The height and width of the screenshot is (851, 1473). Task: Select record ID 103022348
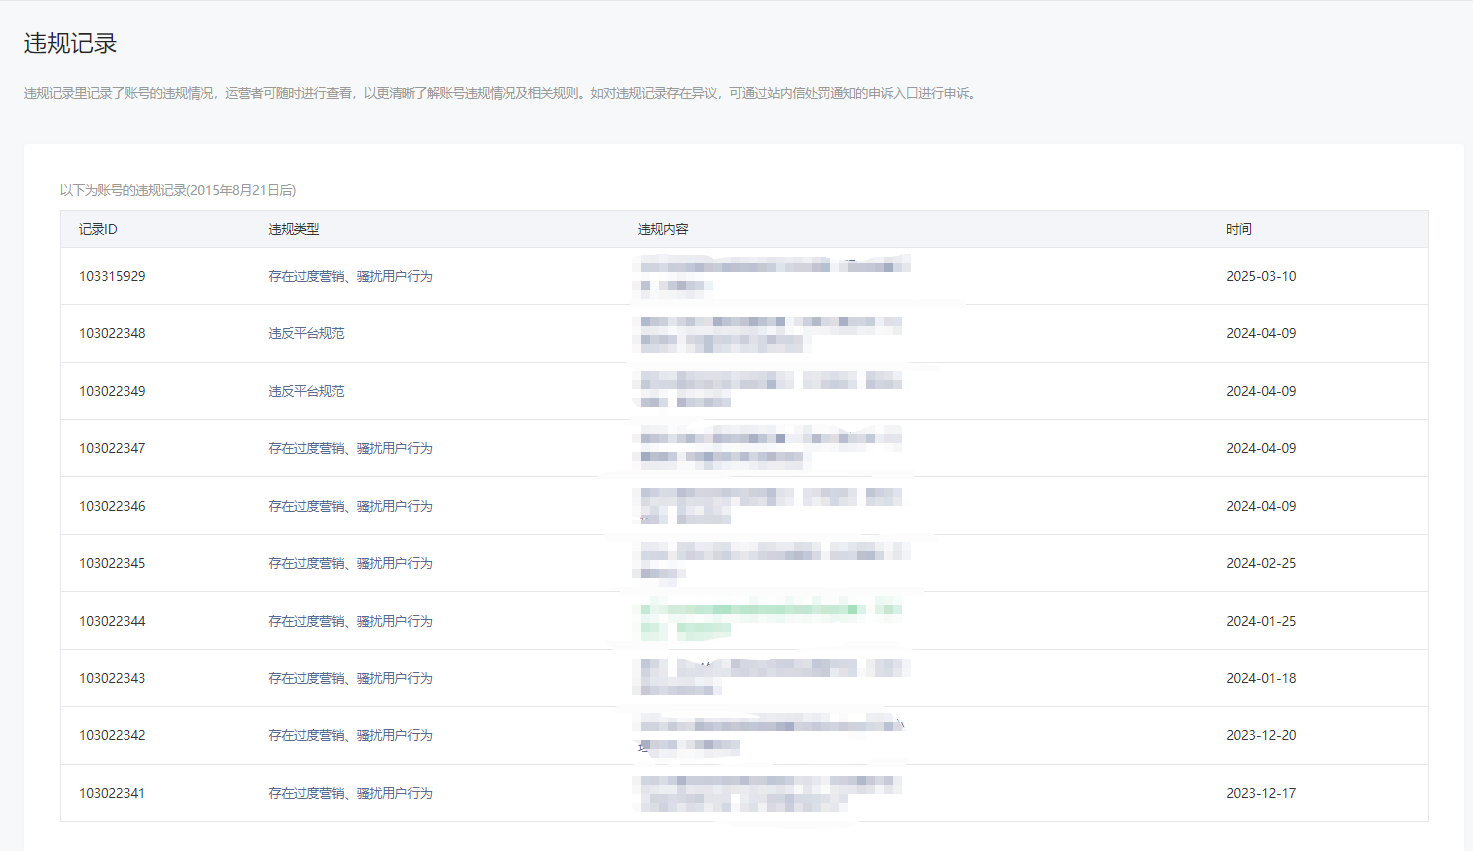(112, 333)
